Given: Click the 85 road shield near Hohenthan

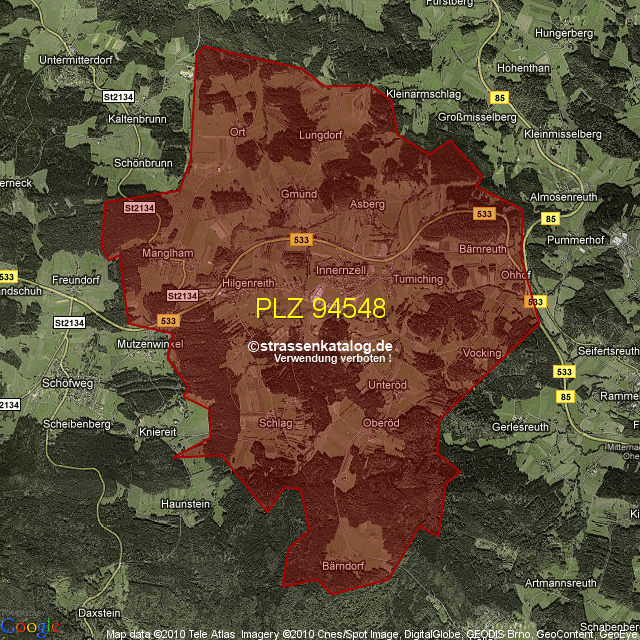Looking at the screenshot, I should coord(499,97).
